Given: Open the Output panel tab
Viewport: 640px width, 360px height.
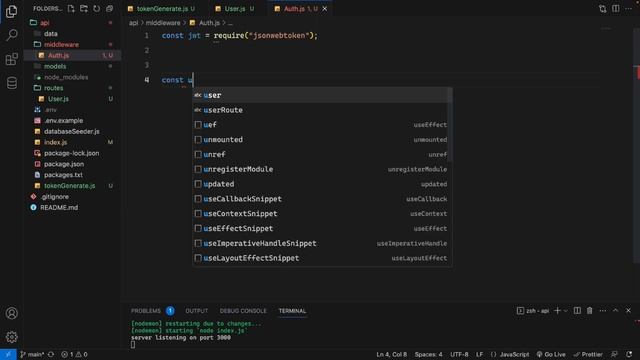Looking at the screenshot, I should 196,311.
